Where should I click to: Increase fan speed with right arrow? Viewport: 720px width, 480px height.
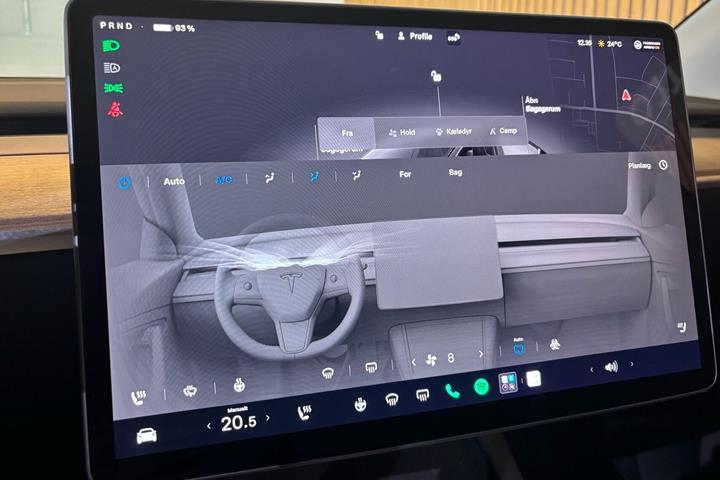click(x=481, y=354)
